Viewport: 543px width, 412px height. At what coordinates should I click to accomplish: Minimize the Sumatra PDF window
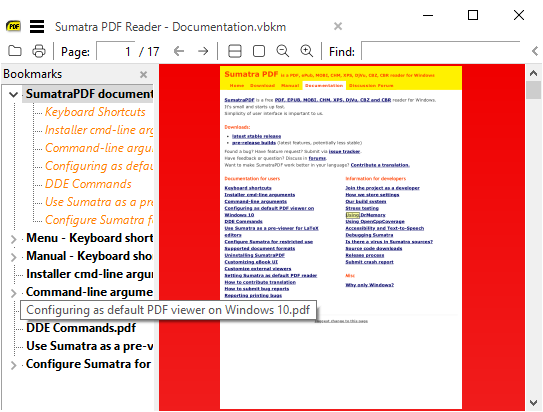click(428, 15)
